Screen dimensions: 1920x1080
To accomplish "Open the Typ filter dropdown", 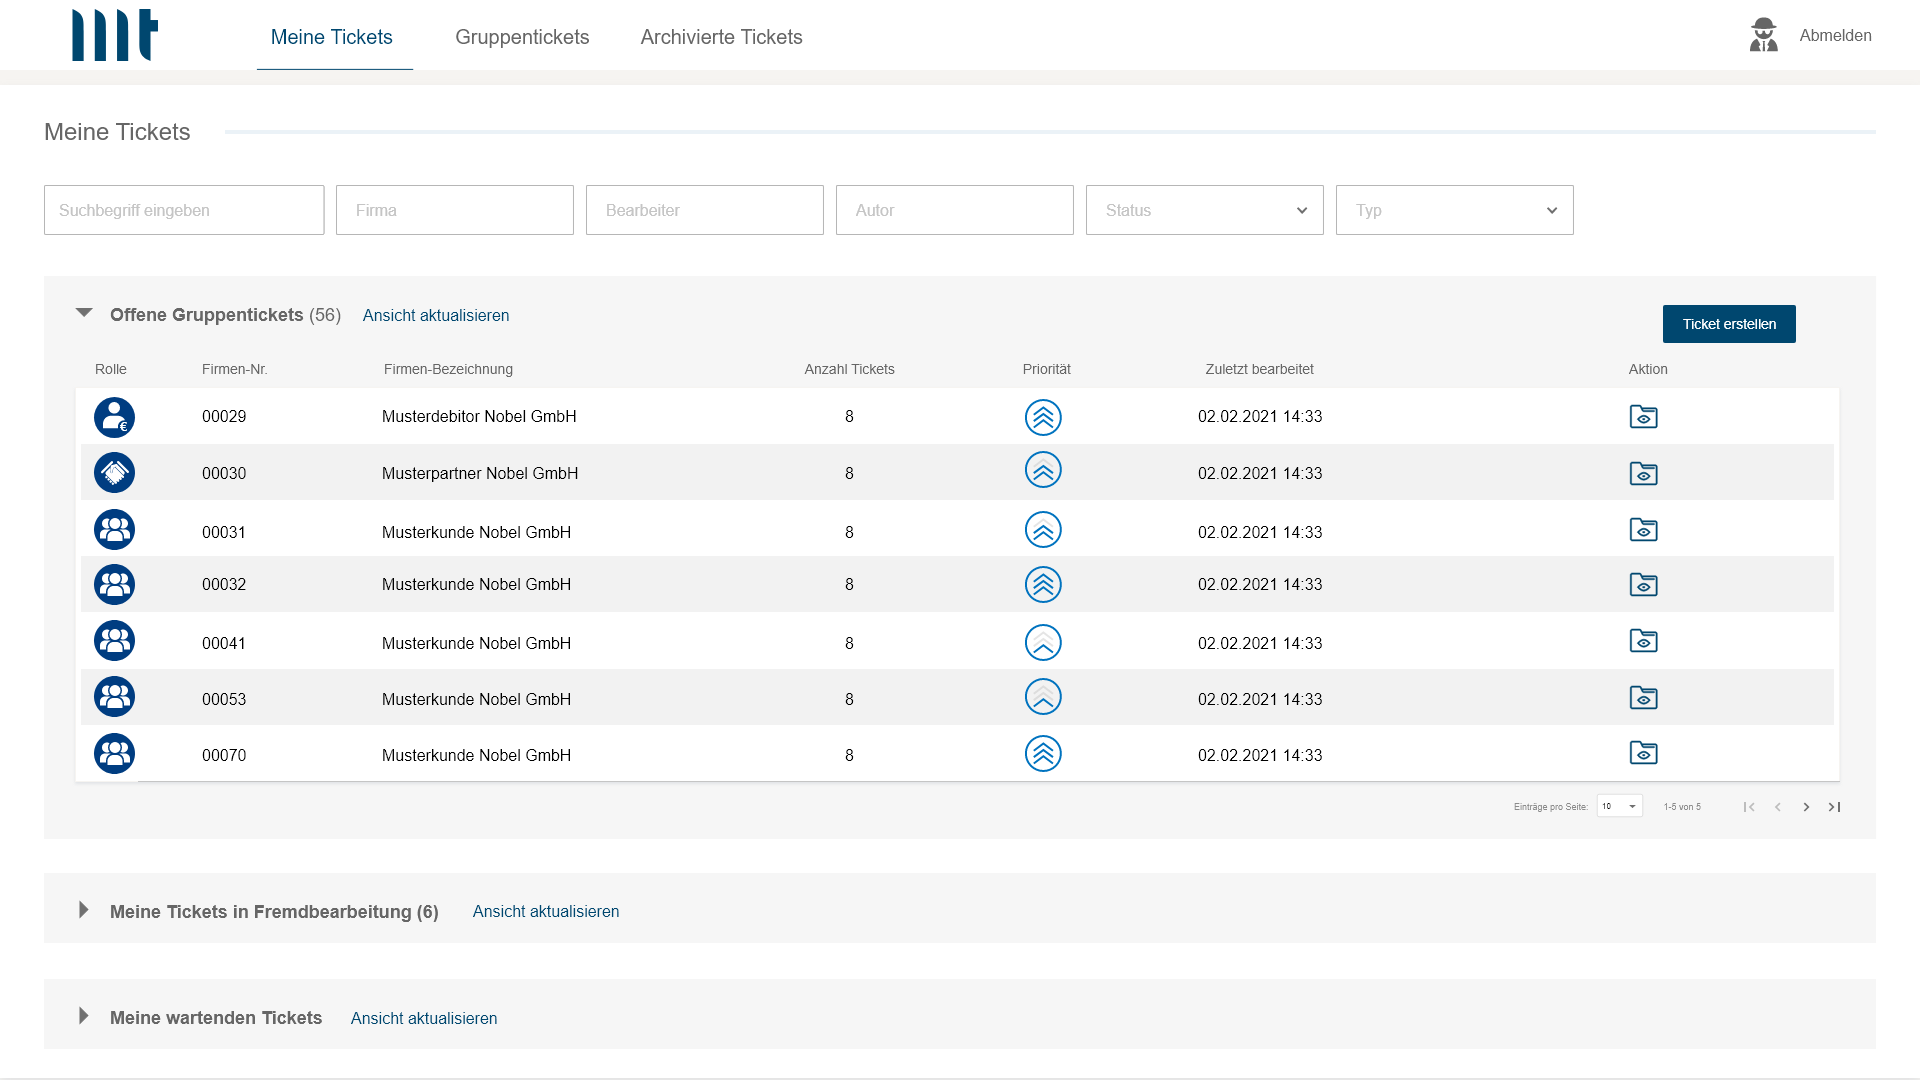I will tap(1454, 210).
